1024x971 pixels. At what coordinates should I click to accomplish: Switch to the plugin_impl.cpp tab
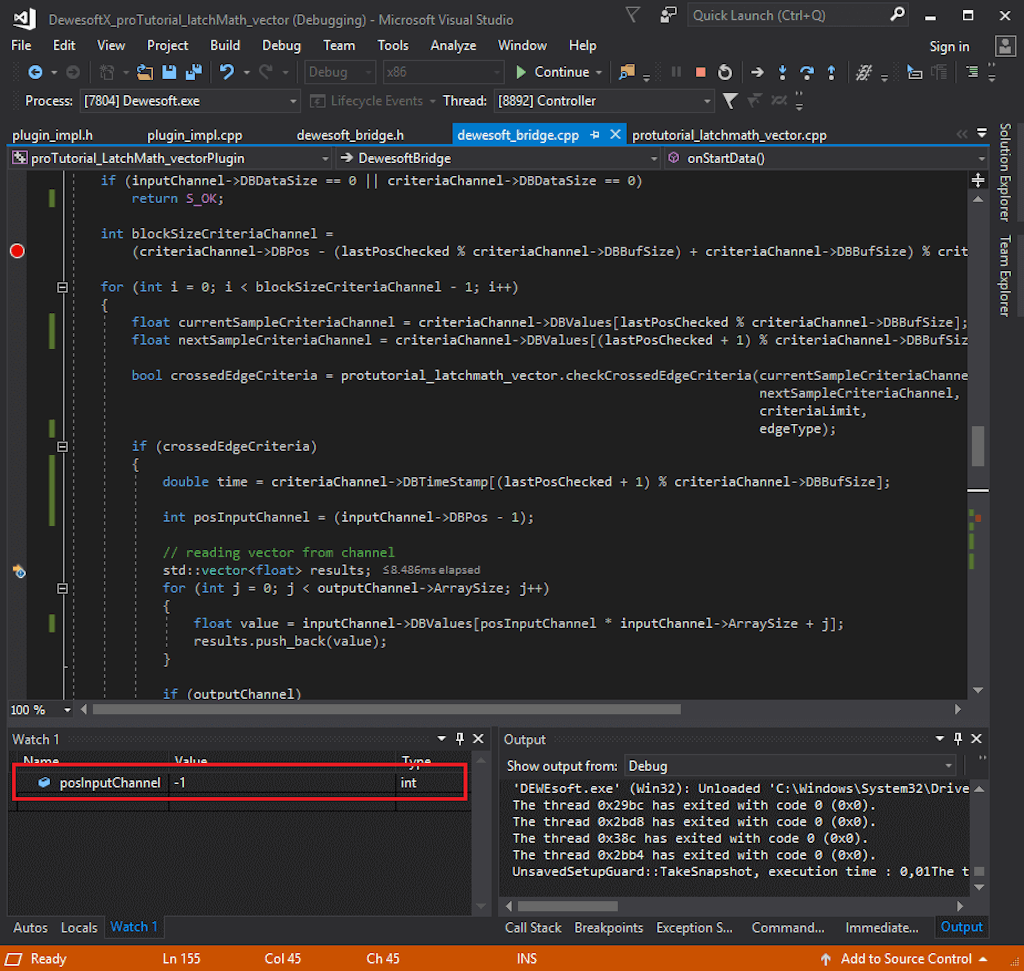click(x=195, y=135)
